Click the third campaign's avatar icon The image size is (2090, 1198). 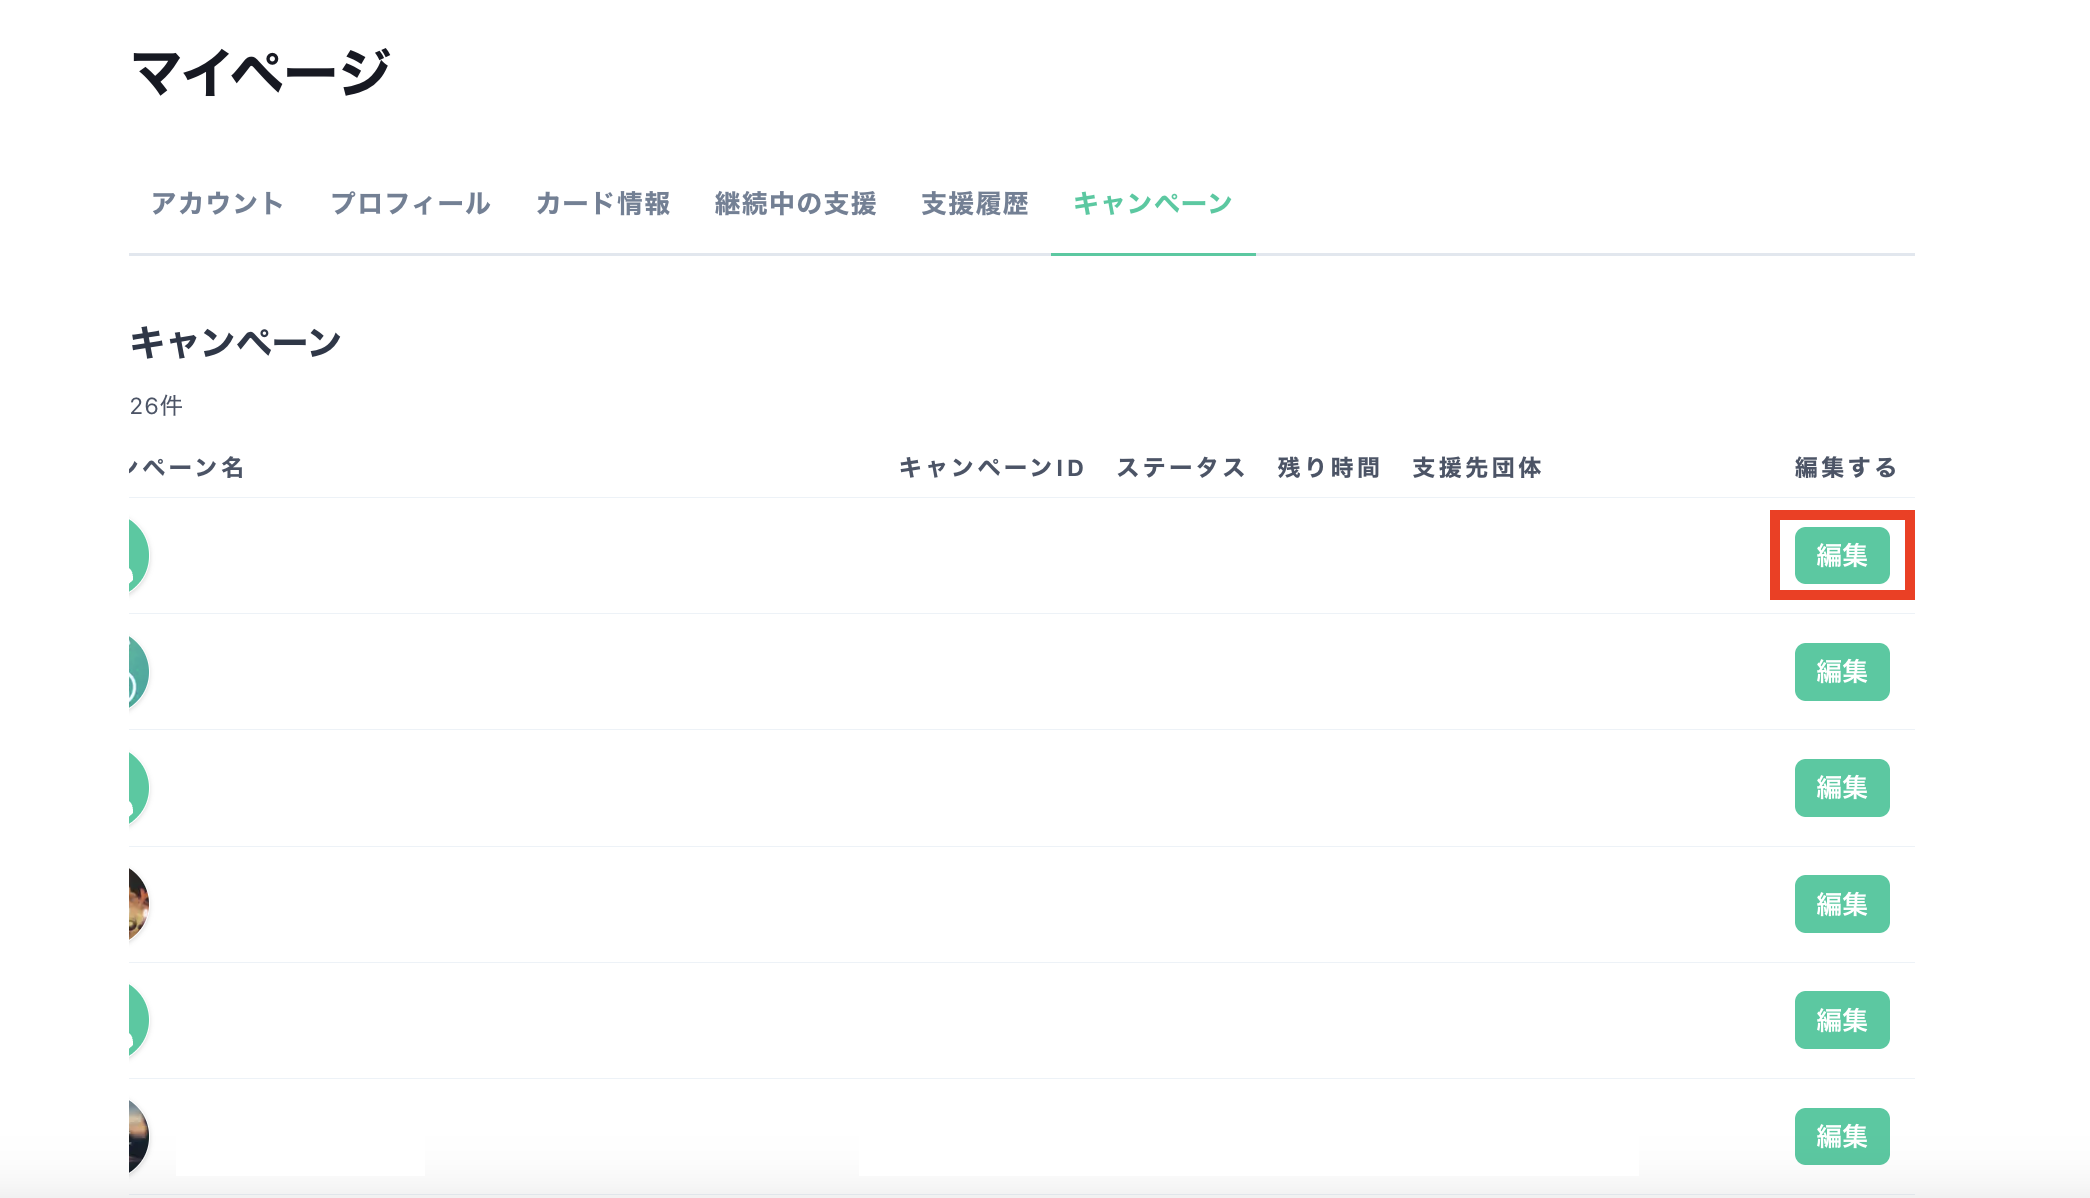click(x=133, y=788)
